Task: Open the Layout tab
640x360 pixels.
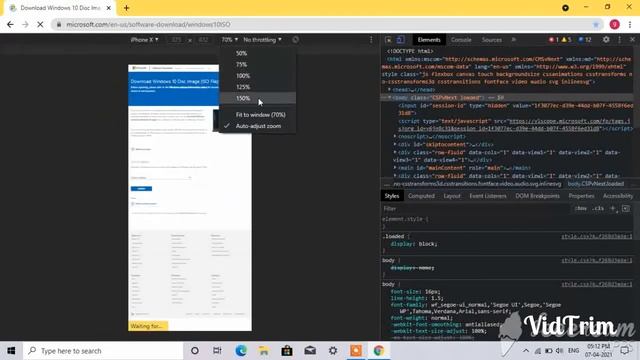Action: coord(452,196)
